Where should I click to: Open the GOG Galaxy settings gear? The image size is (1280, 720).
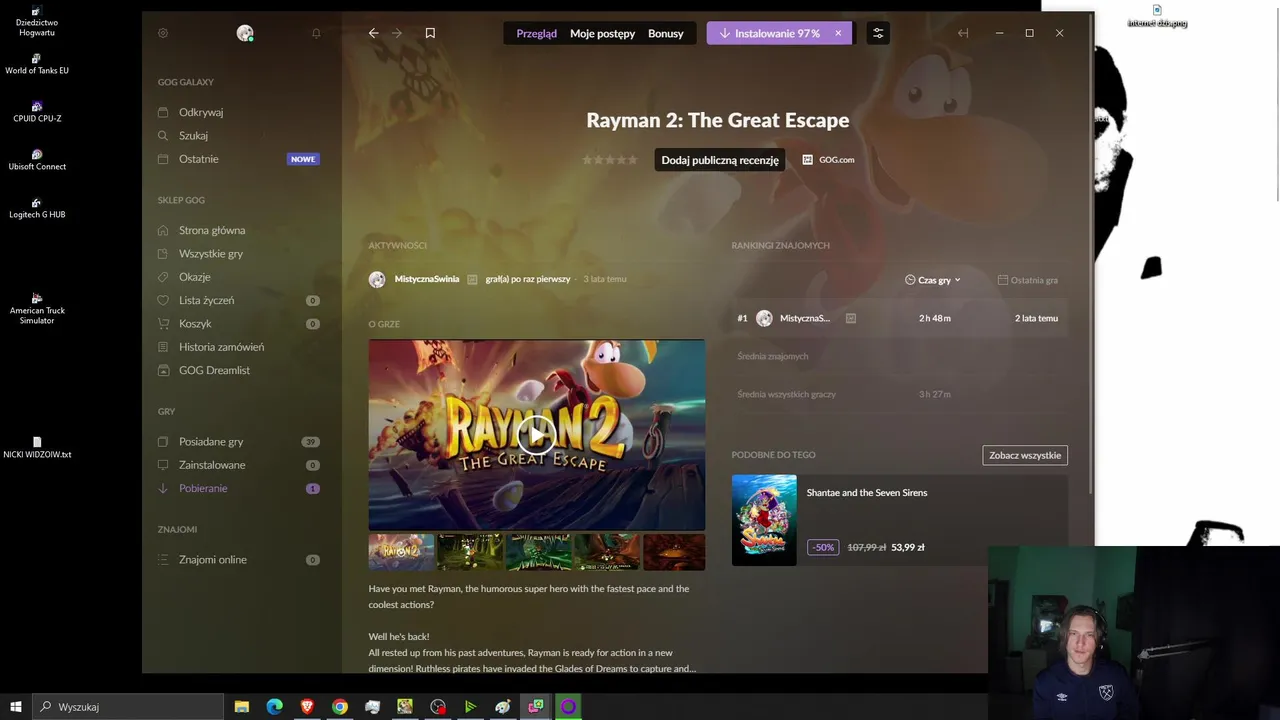[x=163, y=33]
